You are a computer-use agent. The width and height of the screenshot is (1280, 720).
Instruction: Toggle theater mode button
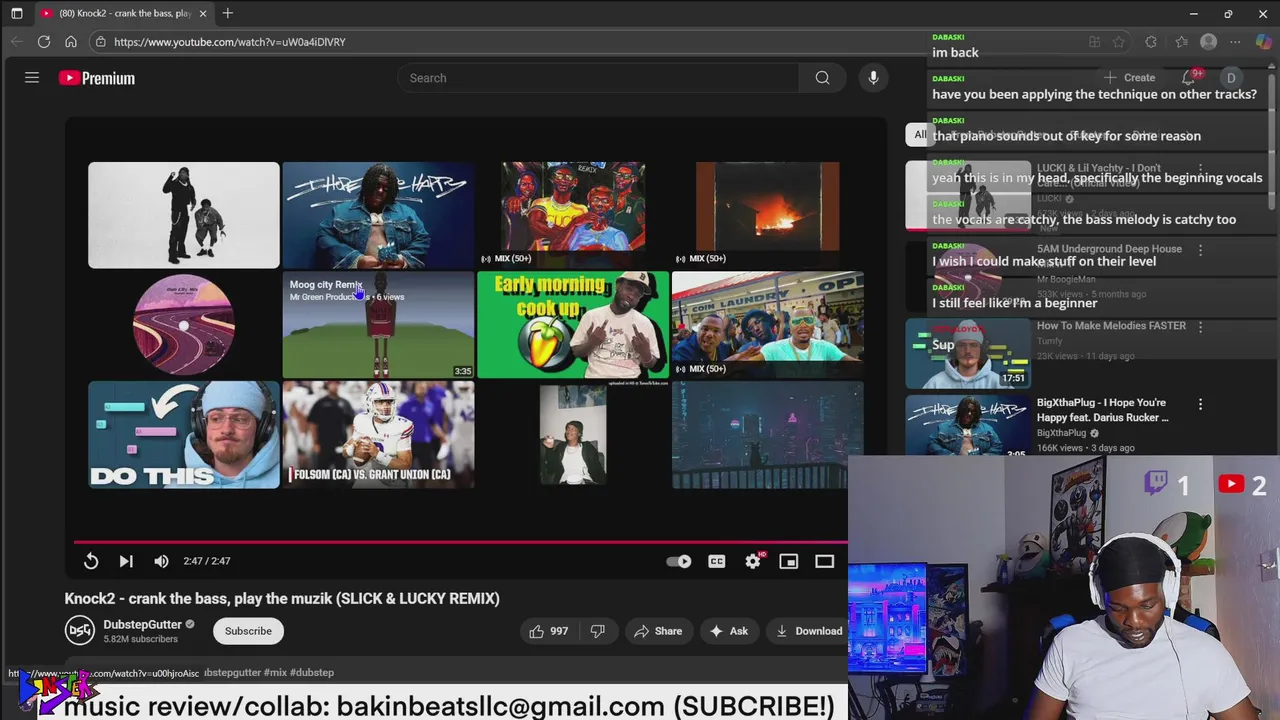[825, 561]
